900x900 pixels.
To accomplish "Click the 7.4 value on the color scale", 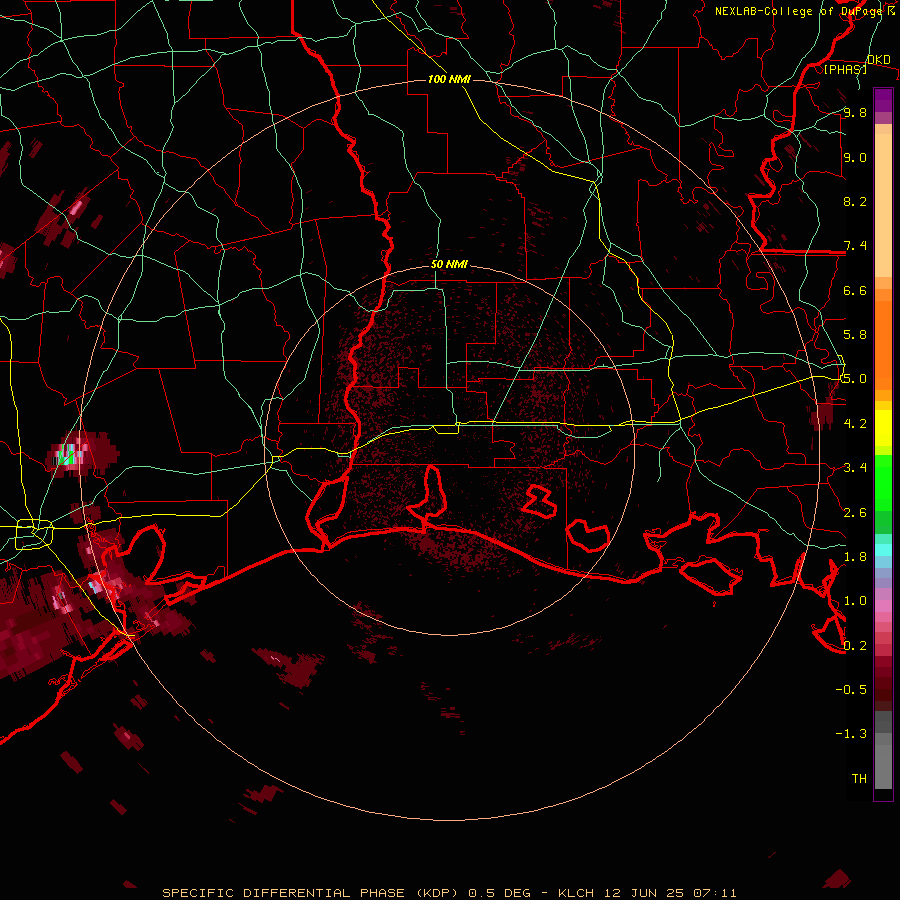I will 855,246.
